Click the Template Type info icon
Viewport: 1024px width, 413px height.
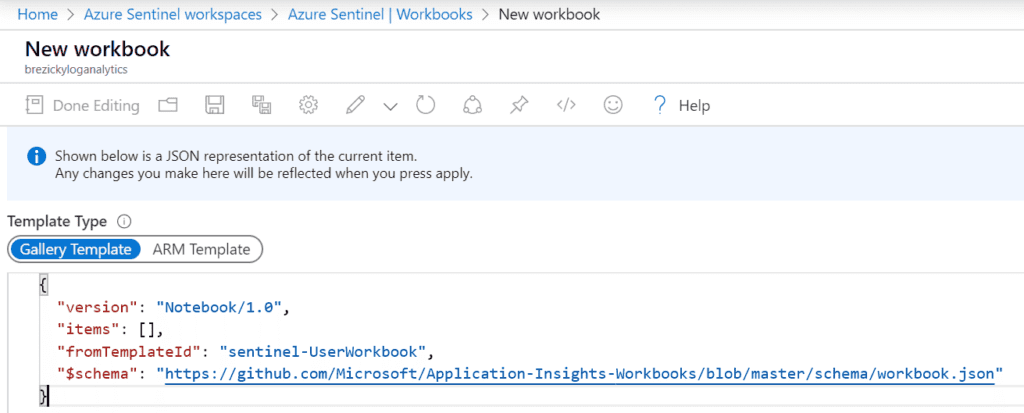(123, 222)
